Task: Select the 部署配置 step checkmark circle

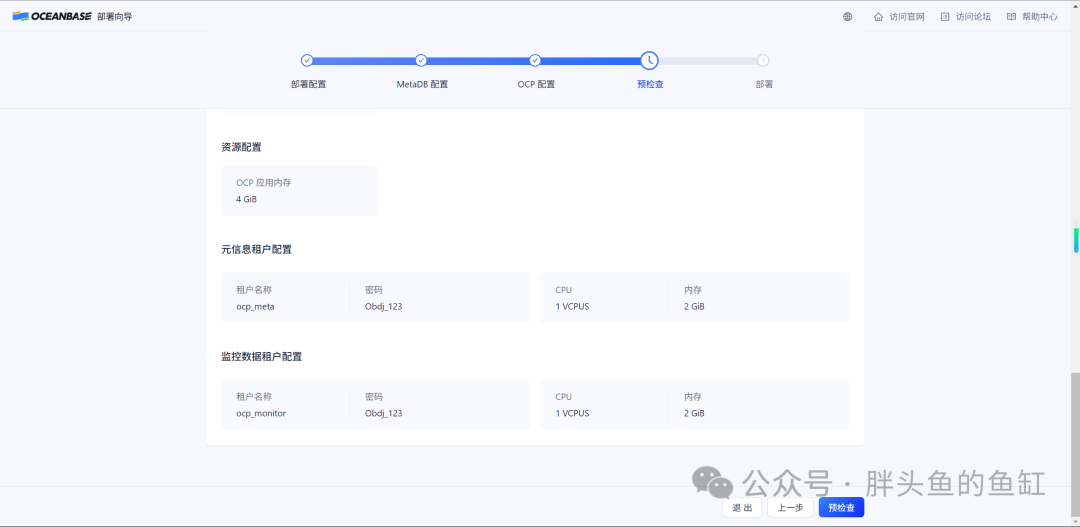Action: tap(307, 61)
